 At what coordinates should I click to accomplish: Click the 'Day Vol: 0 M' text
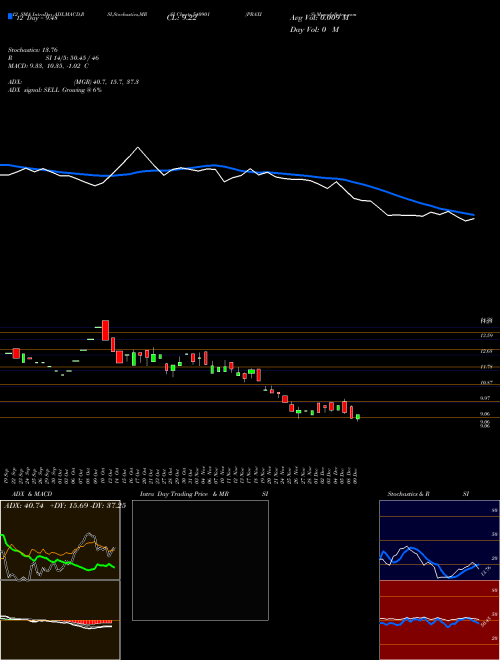pyautogui.click(x=314, y=30)
